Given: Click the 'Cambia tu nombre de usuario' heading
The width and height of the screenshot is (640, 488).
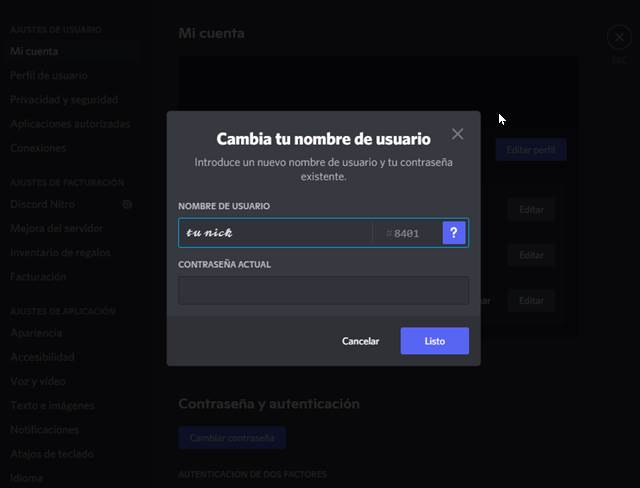Looking at the screenshot, I should 323,139.
